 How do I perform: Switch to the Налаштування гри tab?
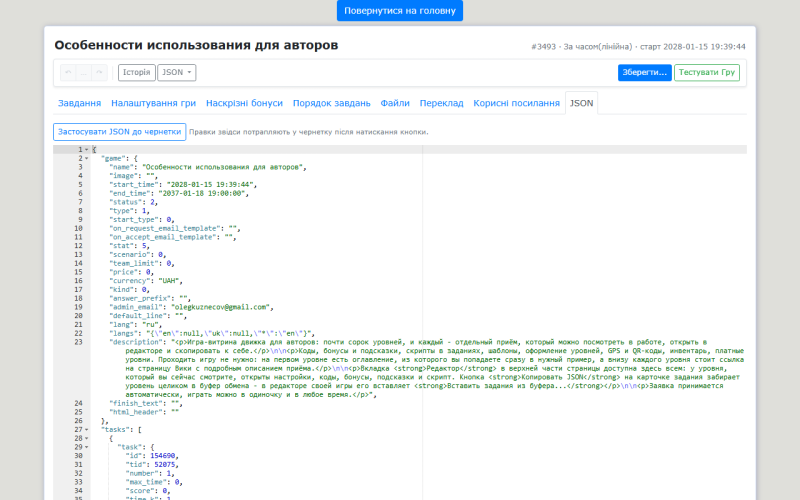(x=154, y=103)
